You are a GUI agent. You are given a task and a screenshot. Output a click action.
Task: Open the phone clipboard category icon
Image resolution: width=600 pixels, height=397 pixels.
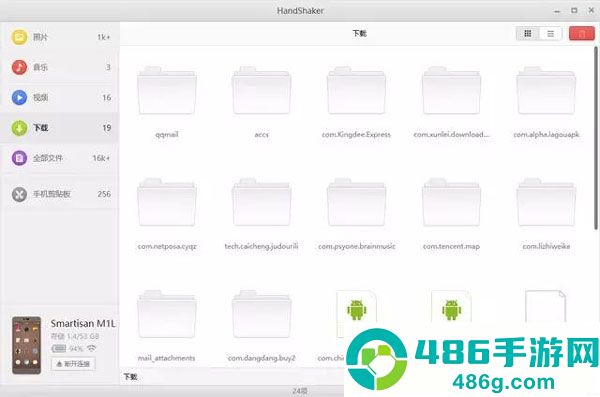pyautogui.click(x=19, y=194)
